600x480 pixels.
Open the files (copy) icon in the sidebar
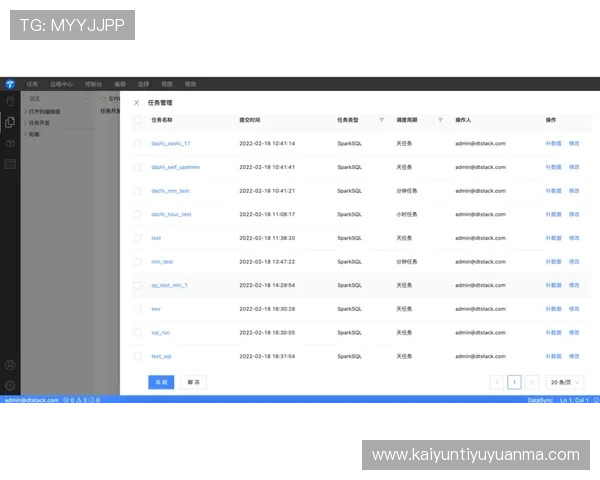10,122
